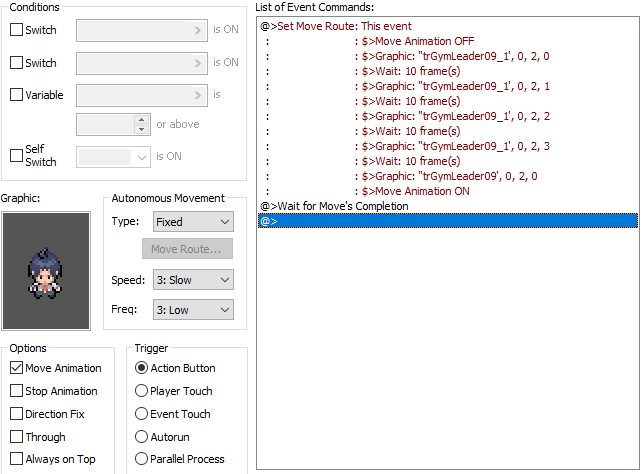
Task: Click the character sprite graphic preview
Action: click(45, 270)
